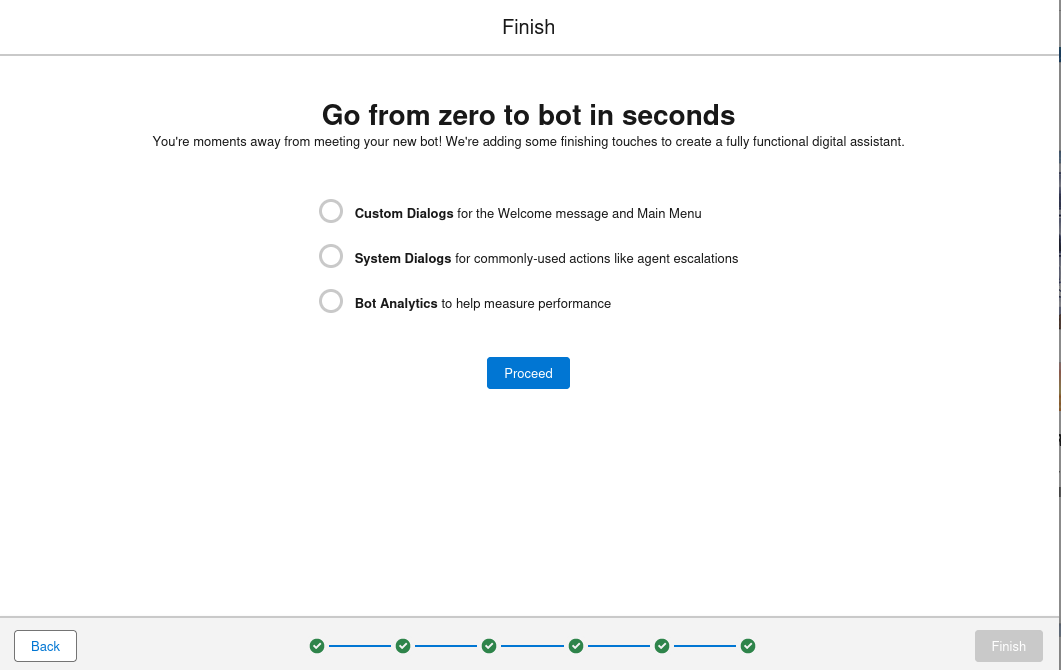Click the progress line between first two steps
1061x670 pixels.
360,646
